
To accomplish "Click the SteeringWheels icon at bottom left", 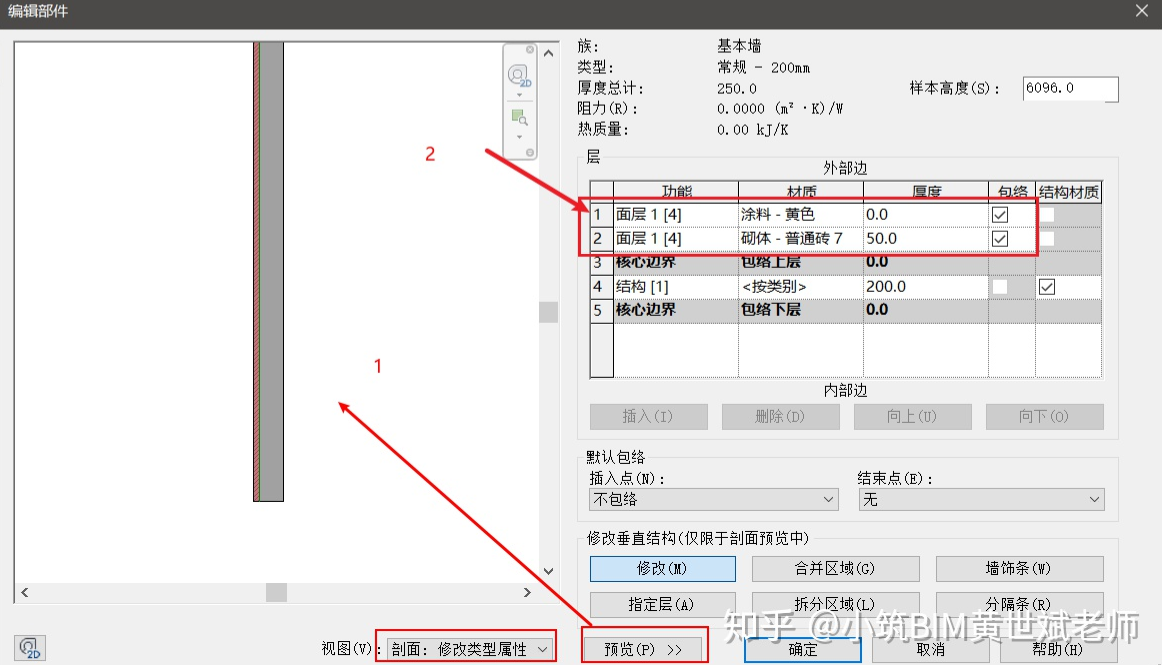I will (30, 648).
